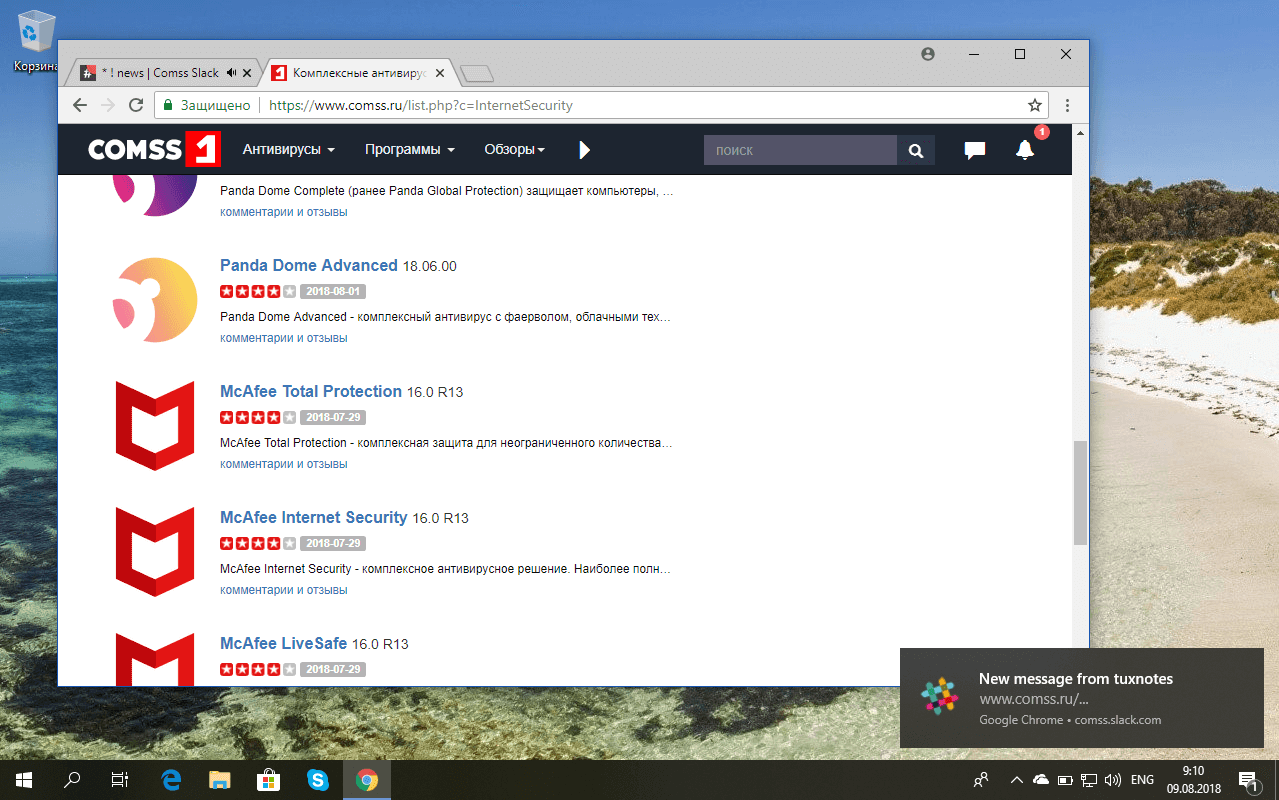Viewport: 1279px width, 800px height.
Task: Select the Комплексные антивирусы tab
Action: 358,73
